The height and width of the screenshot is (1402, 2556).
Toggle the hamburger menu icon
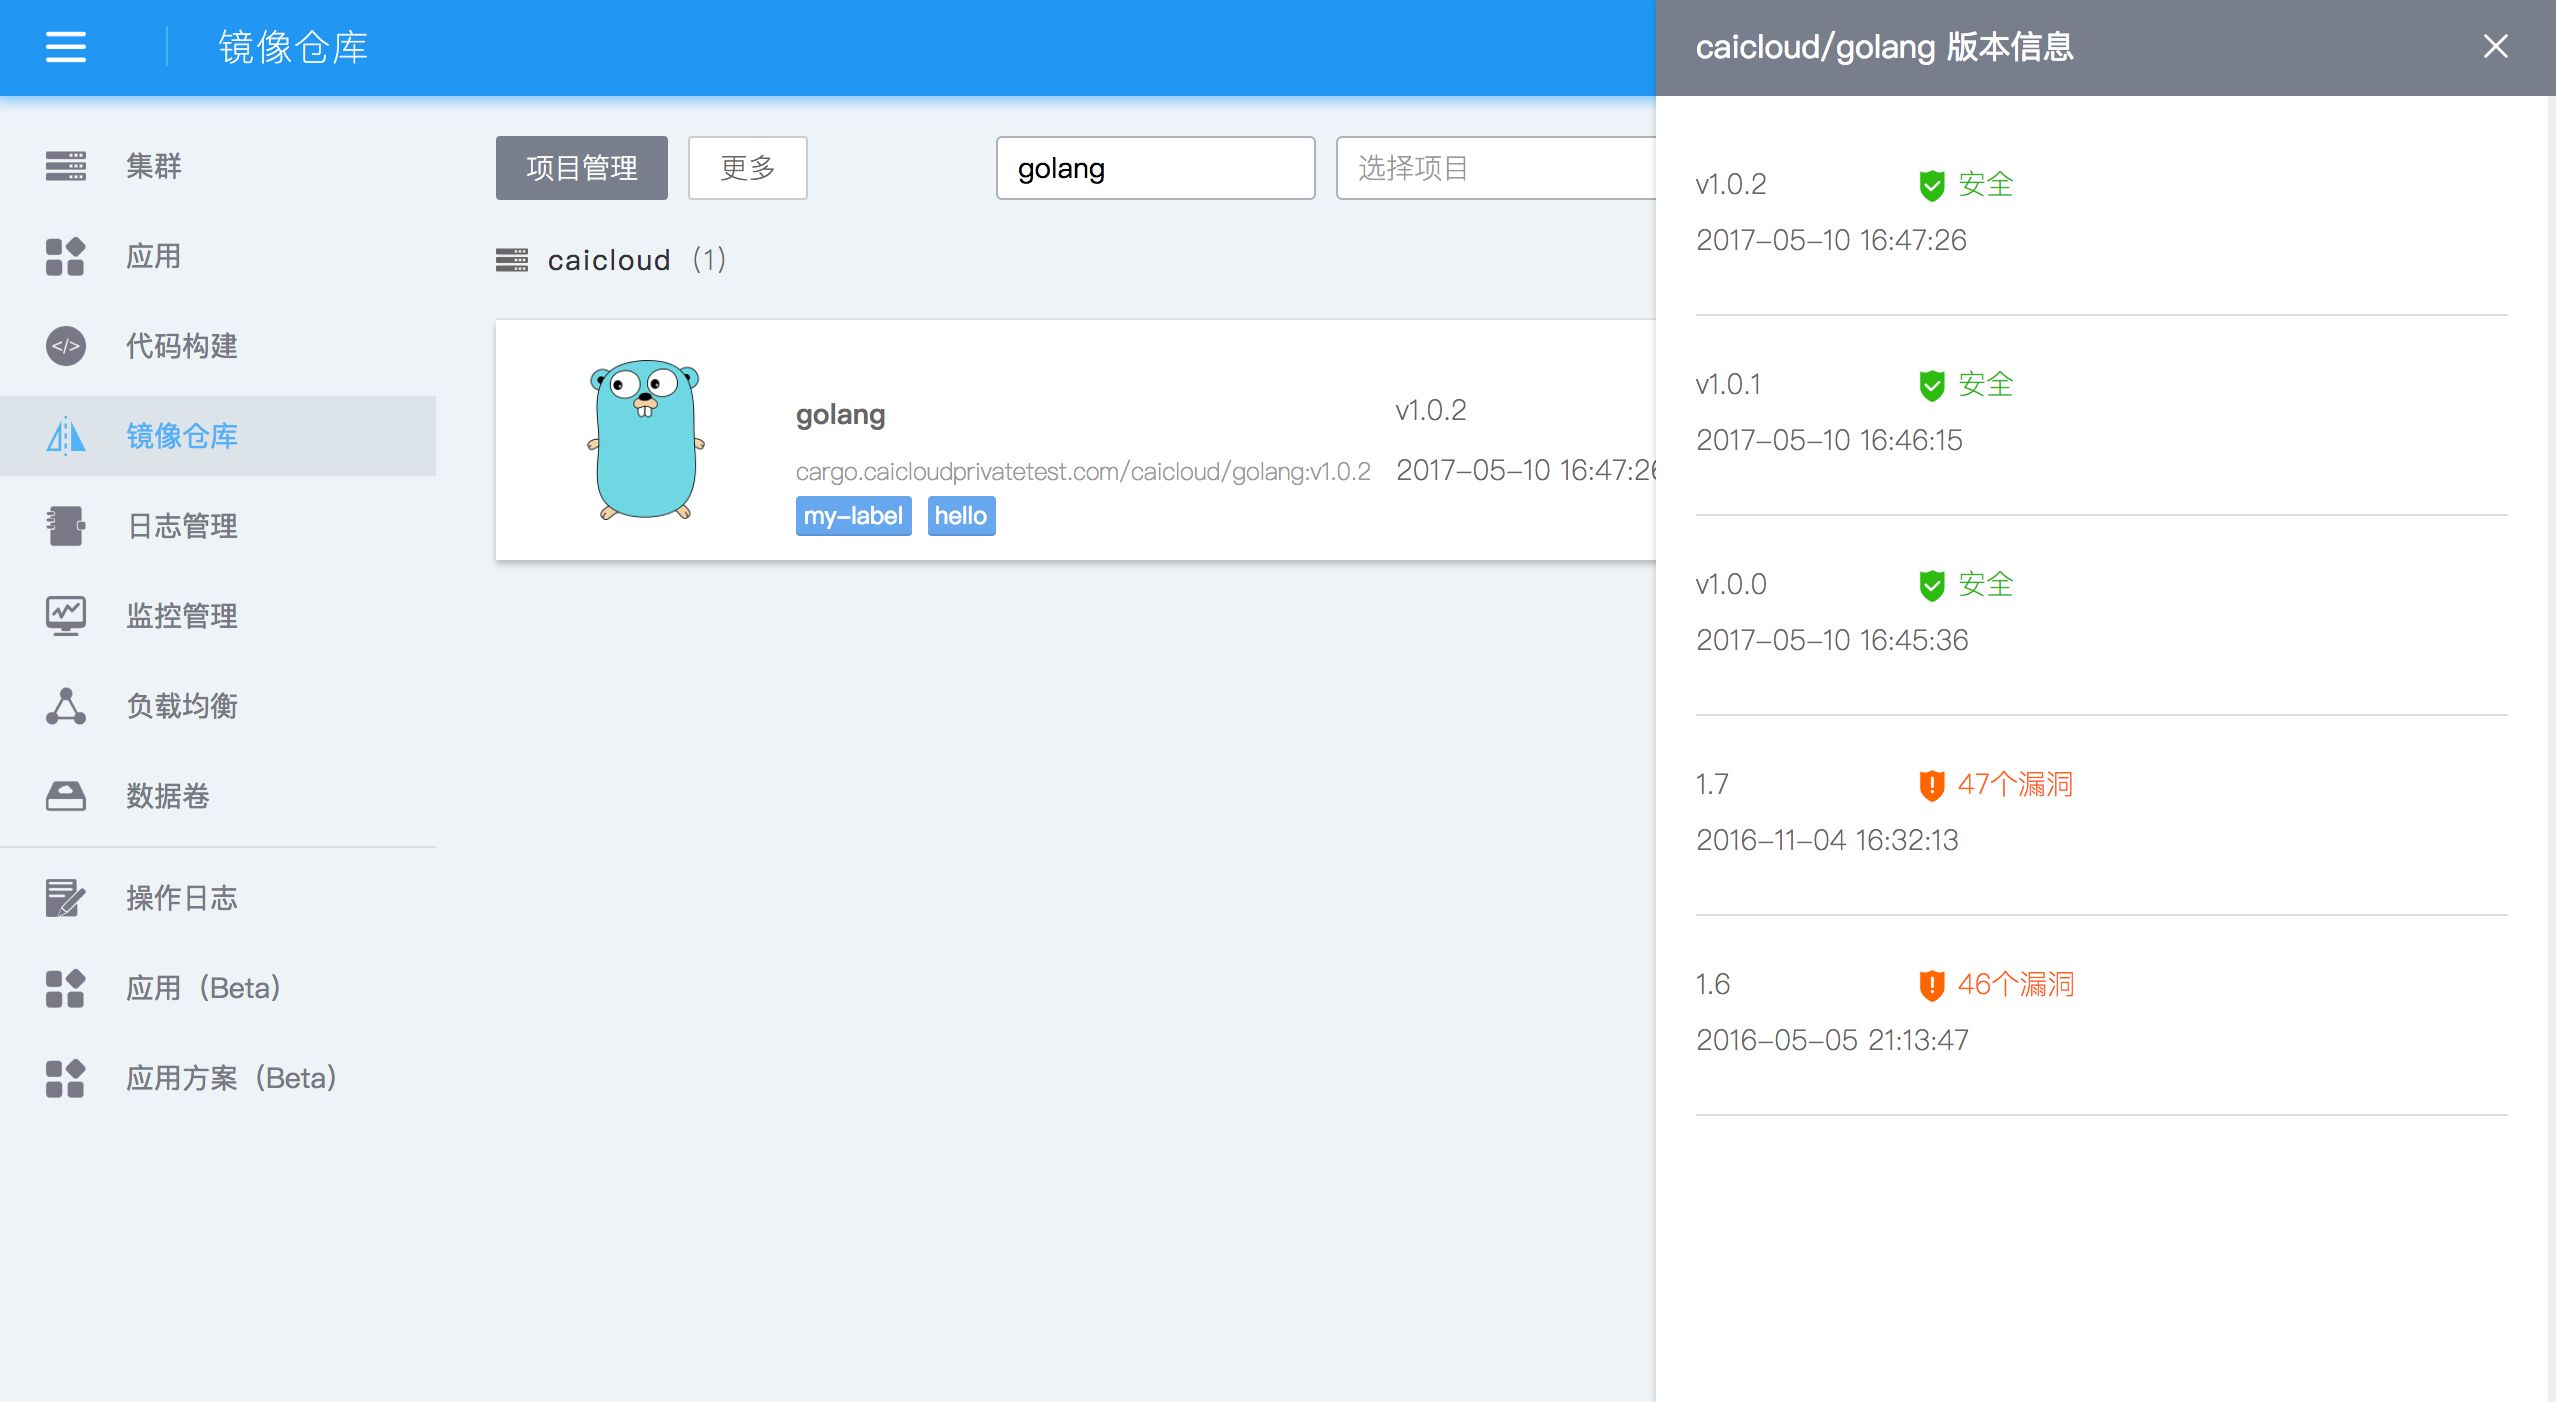pyautogui.click(x=66, y=47)
